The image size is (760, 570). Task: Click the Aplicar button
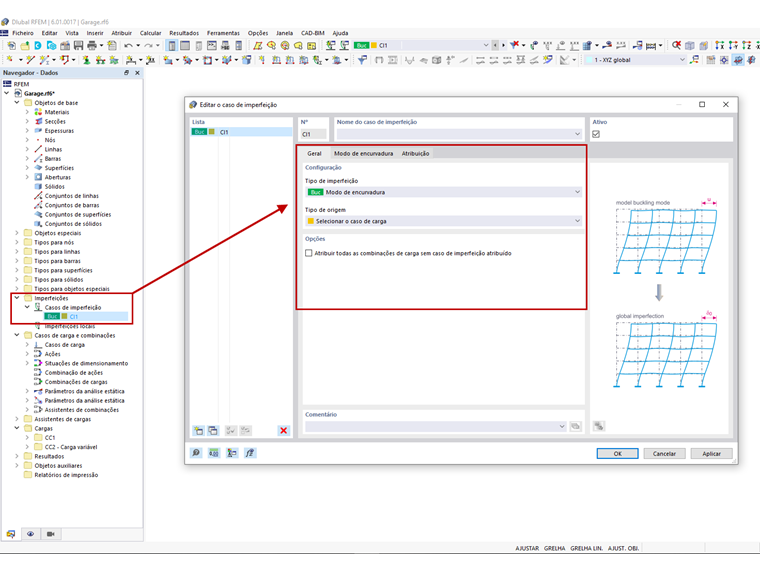[711, 454]
